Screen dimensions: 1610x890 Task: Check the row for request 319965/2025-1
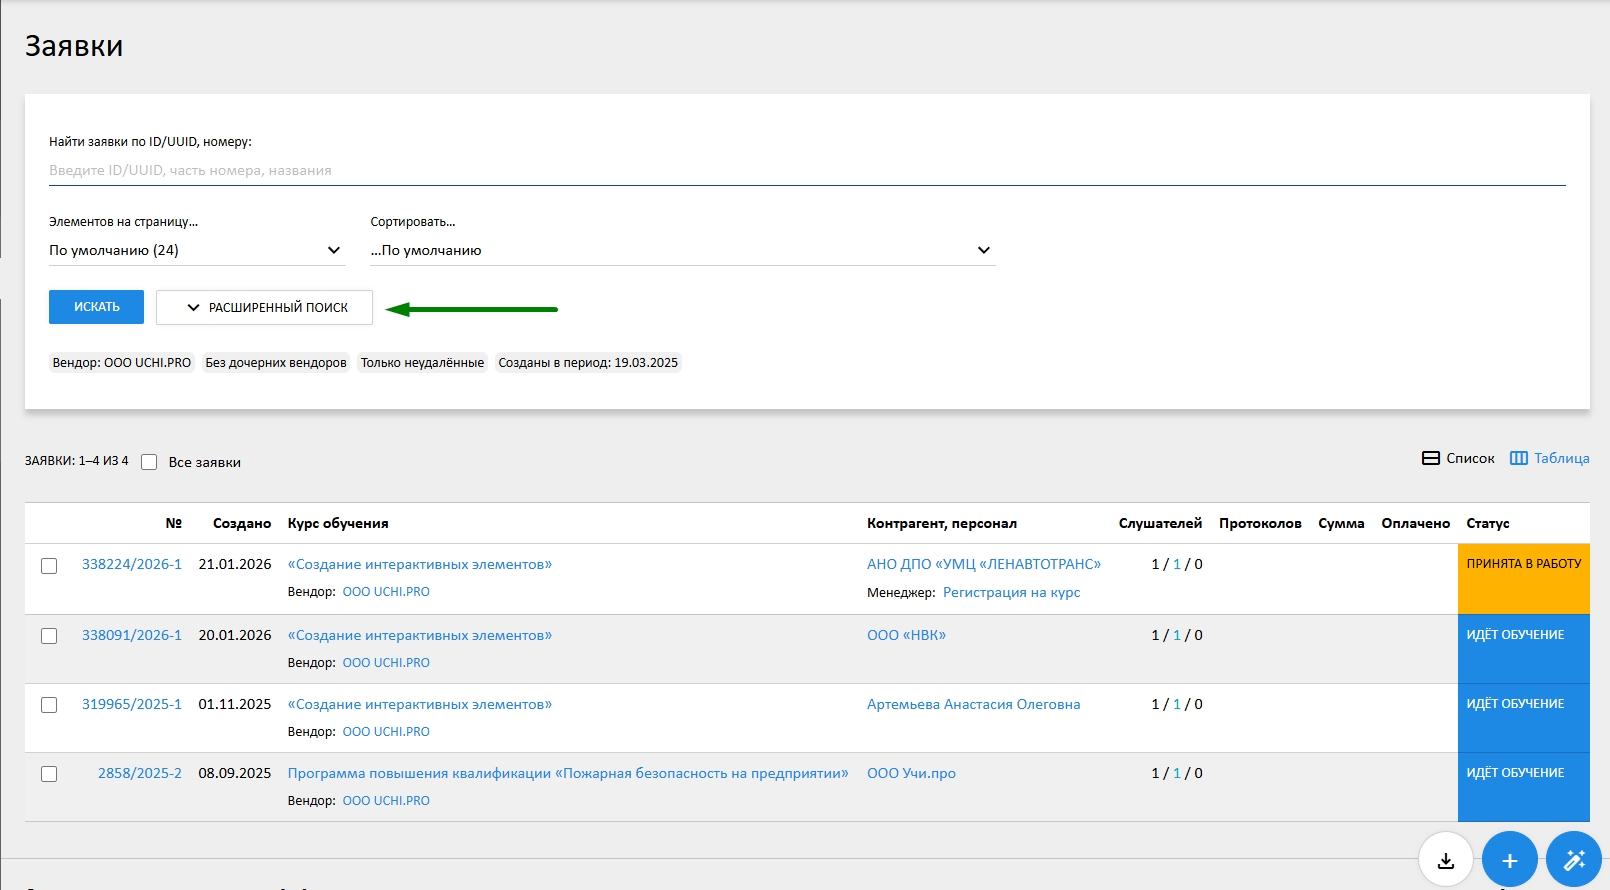49,705
